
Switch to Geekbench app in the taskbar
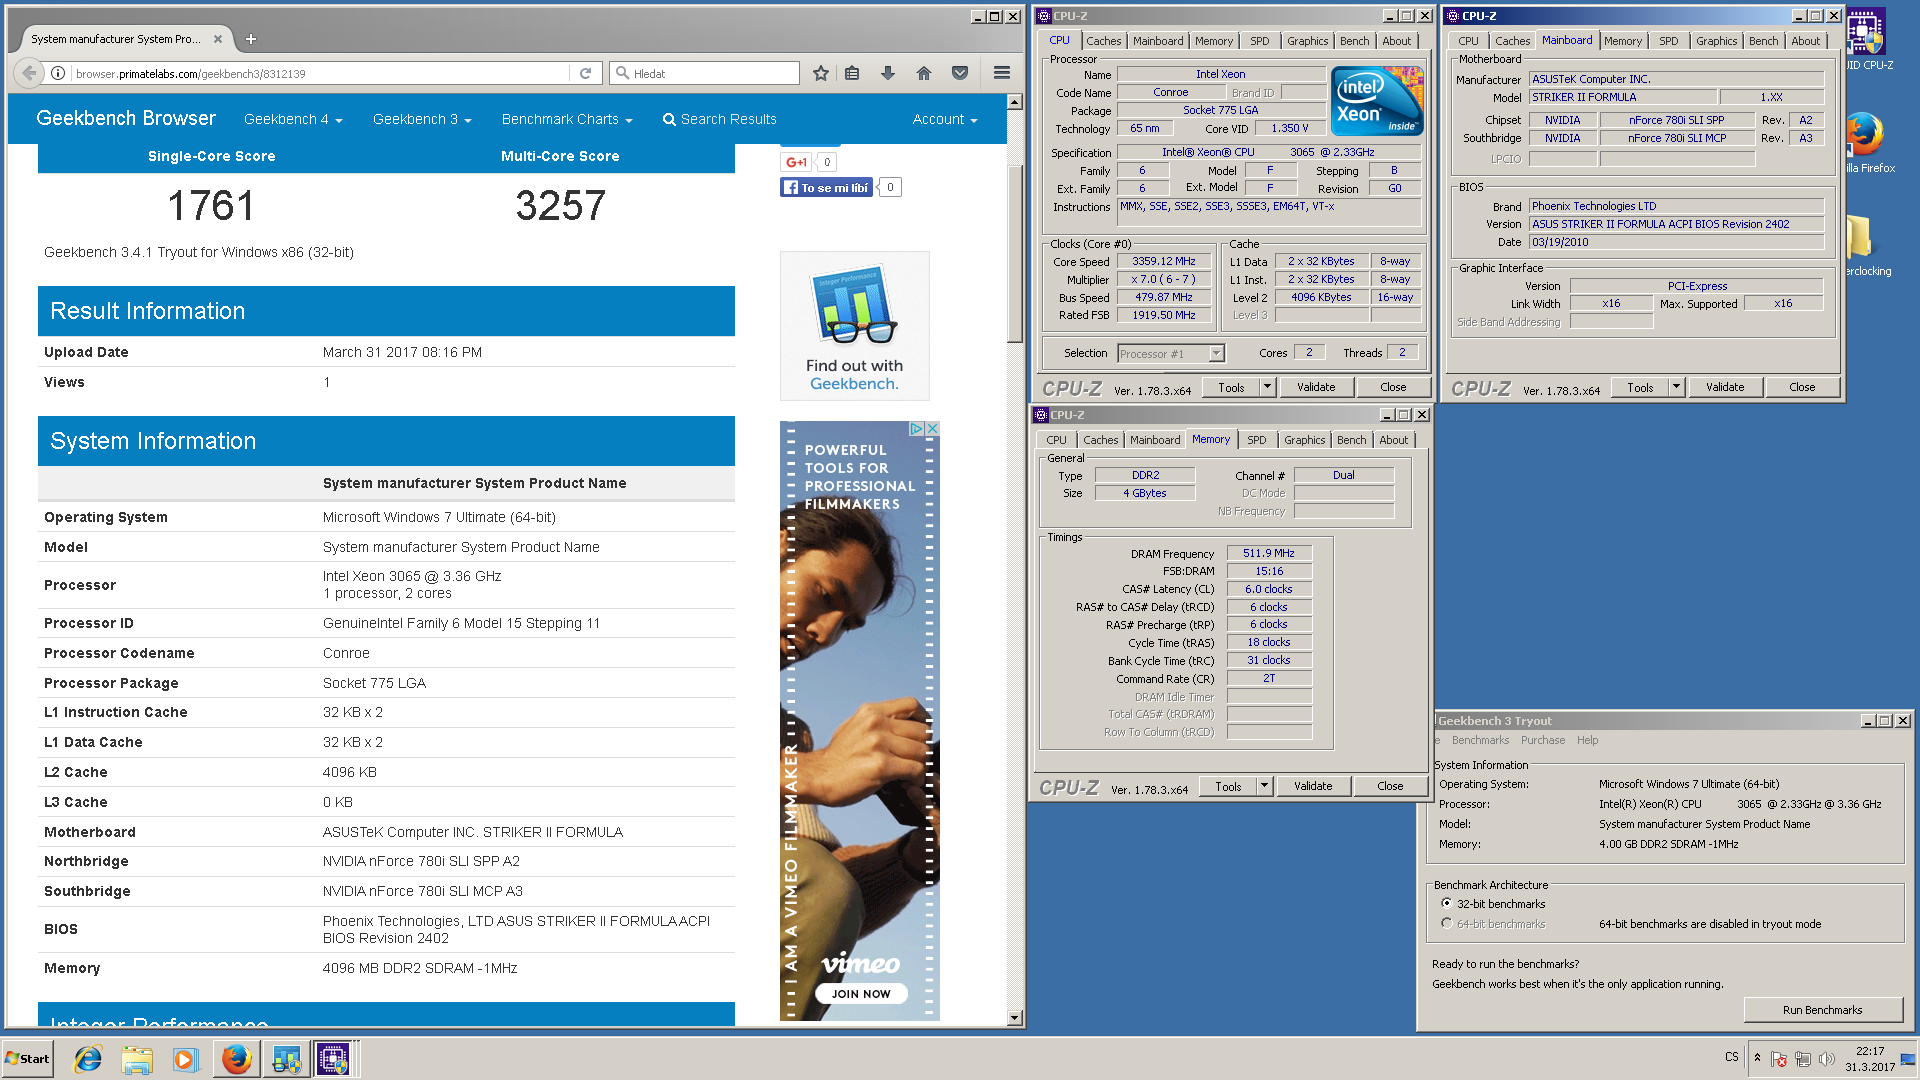[x=285, y=1059]
